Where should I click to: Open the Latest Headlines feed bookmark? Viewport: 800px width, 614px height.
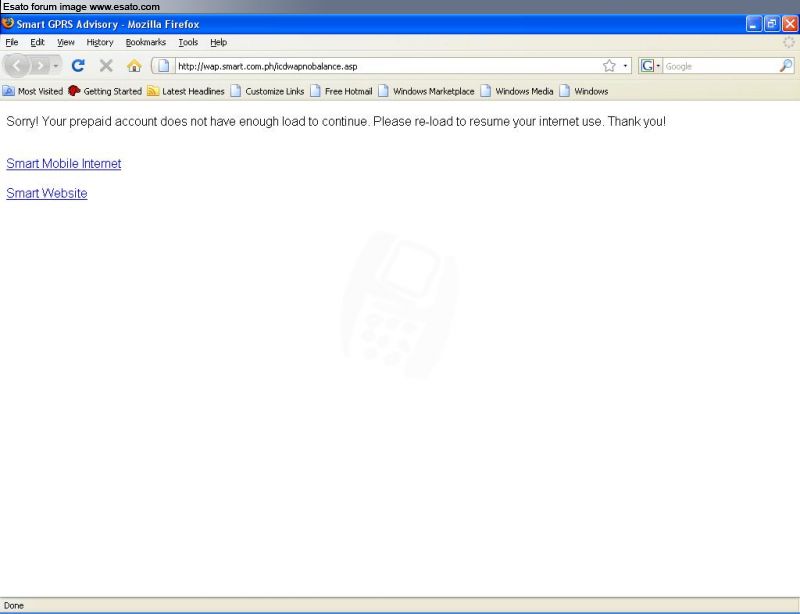click(x=186, y=91)
